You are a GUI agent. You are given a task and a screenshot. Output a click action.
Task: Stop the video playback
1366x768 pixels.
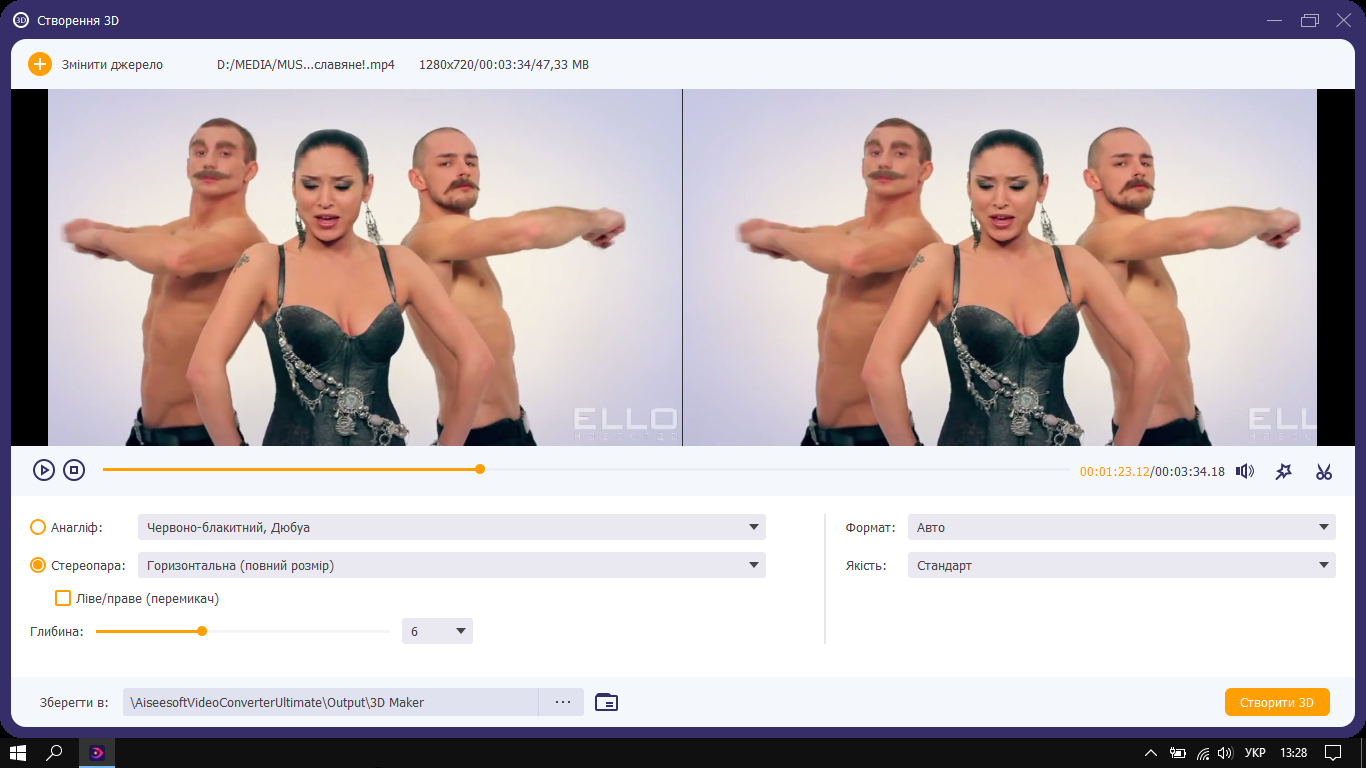click(x=74, y=470)
